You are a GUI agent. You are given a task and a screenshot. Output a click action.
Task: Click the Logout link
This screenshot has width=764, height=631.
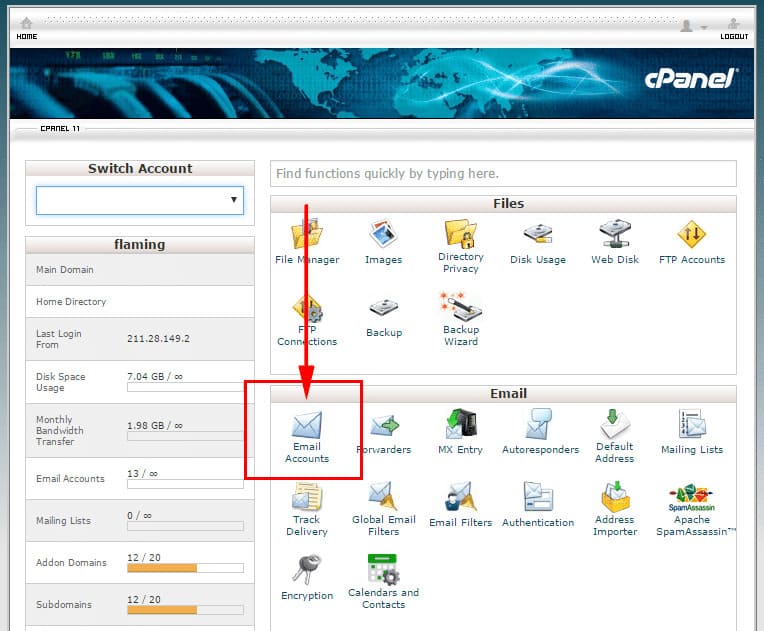733,29
